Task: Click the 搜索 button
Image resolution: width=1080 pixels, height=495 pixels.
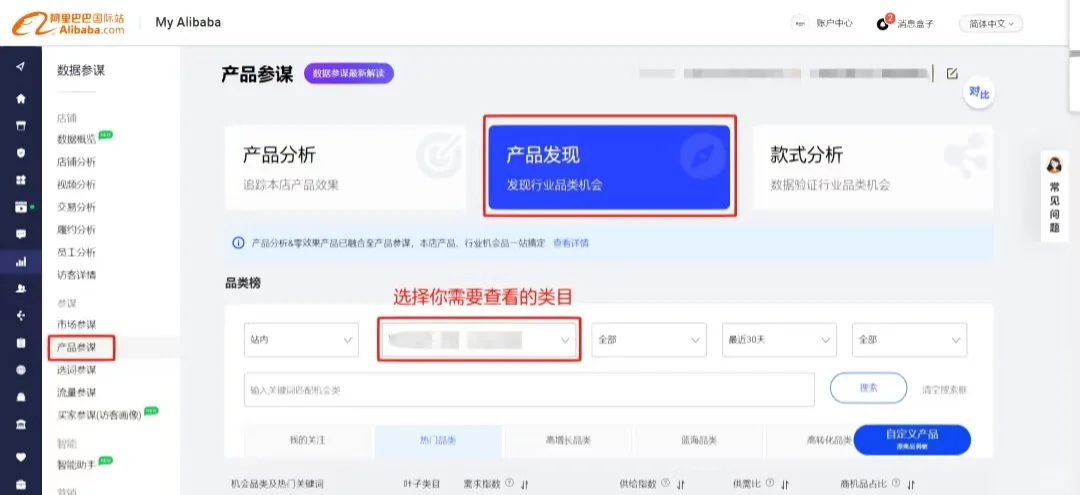Action: coord(869,388)
